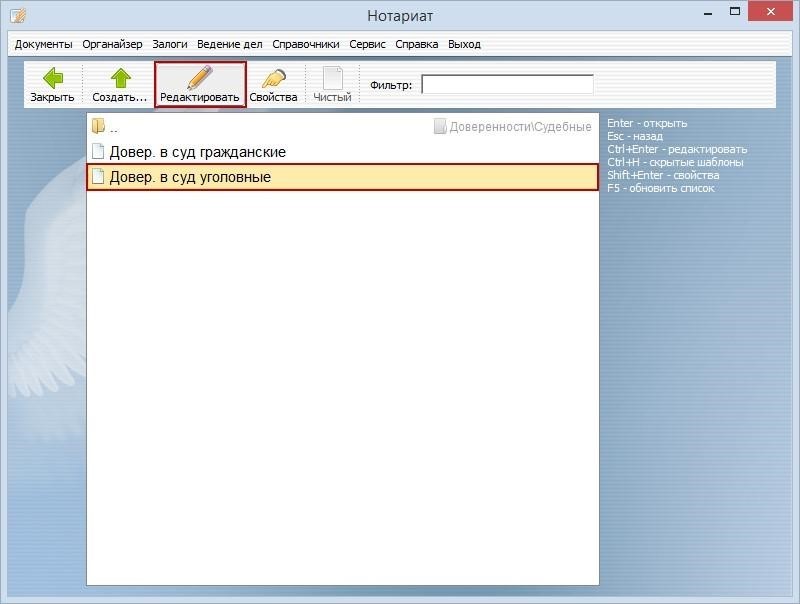Click the Закрыть green arrow toolbar icon
This screenshot has width=800, height=604.
53,78
